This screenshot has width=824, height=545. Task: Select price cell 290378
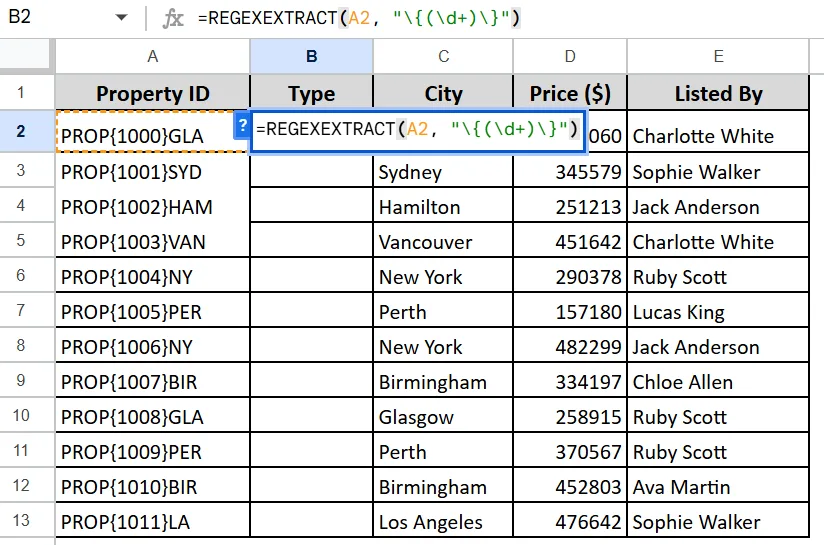pos(570,275)
